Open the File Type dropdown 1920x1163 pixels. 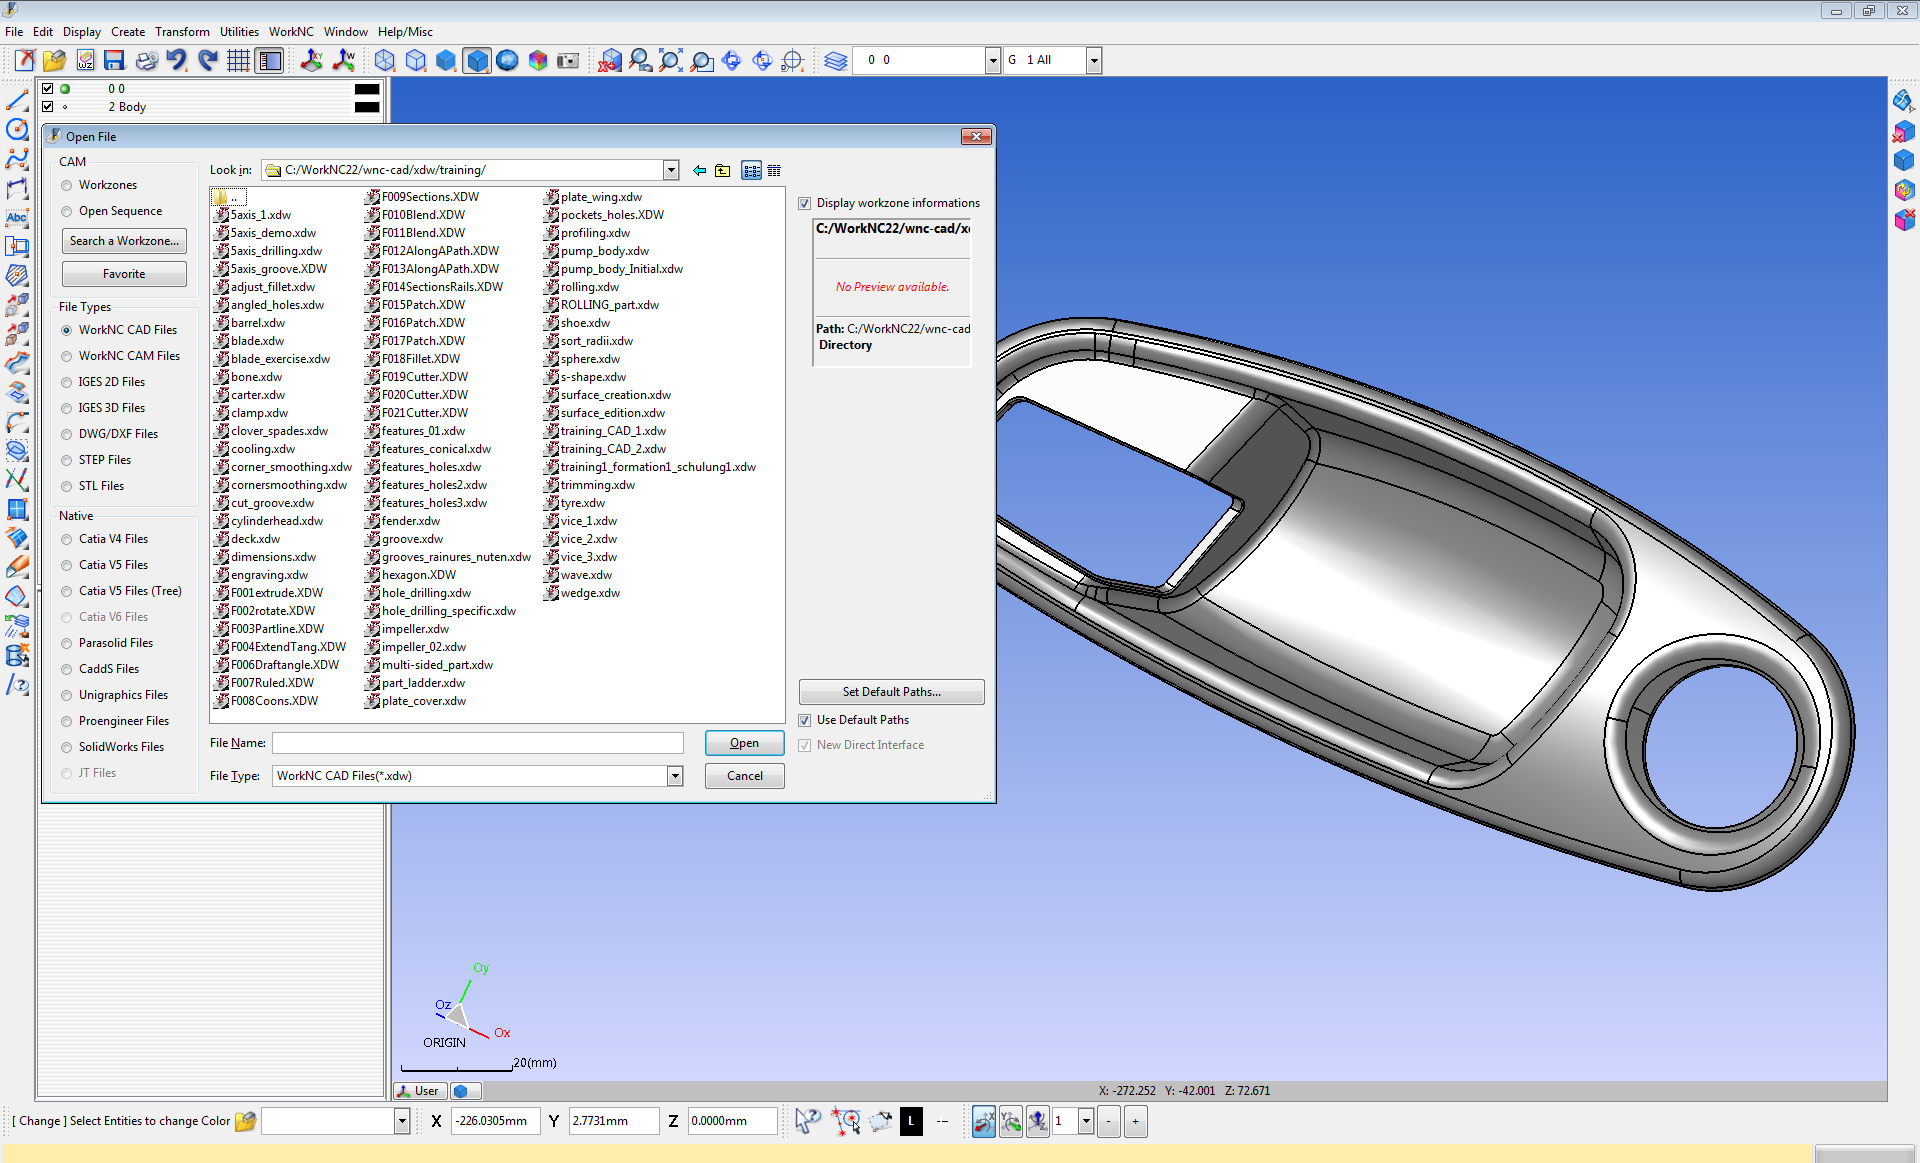tap(675, 776)
